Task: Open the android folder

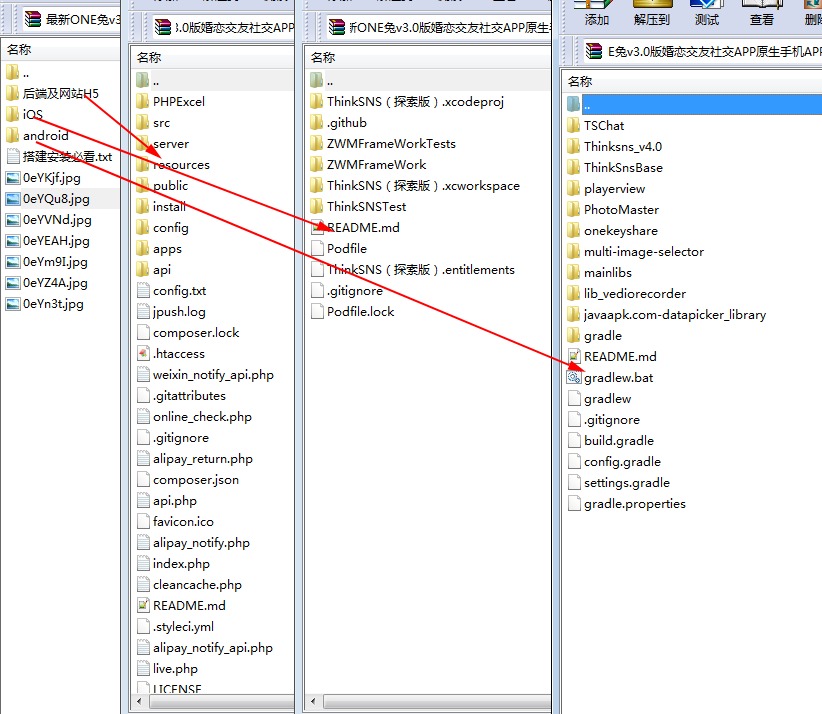Action: (45, 136)
